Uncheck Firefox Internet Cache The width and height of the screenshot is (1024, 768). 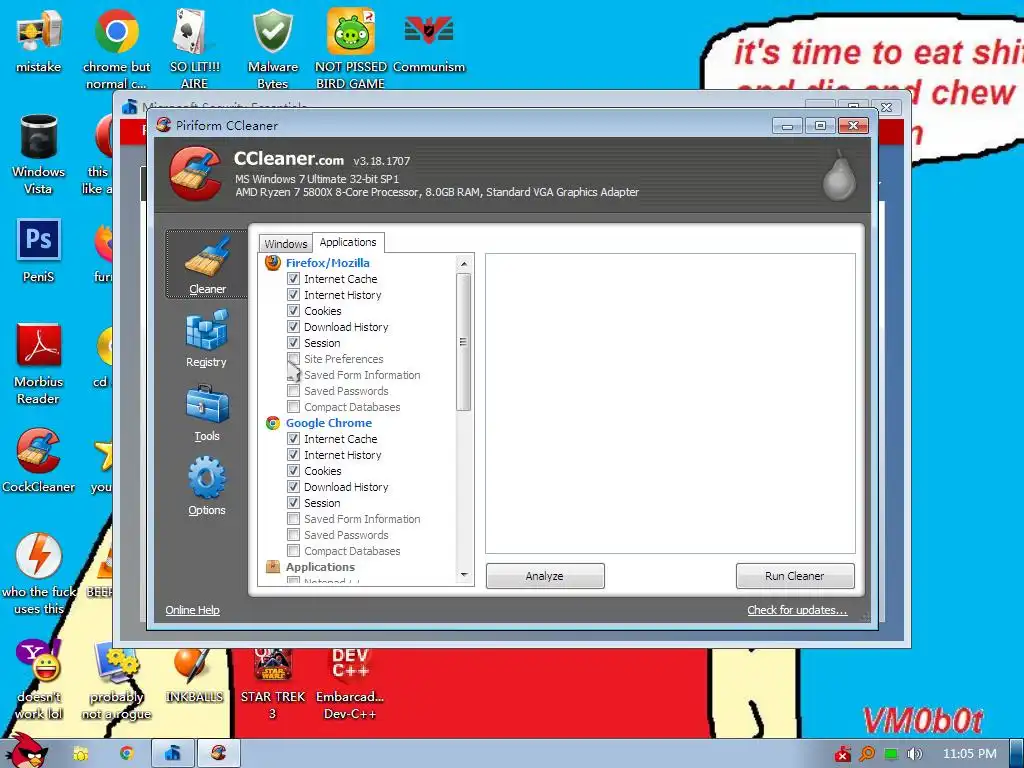tap(294, 279)
